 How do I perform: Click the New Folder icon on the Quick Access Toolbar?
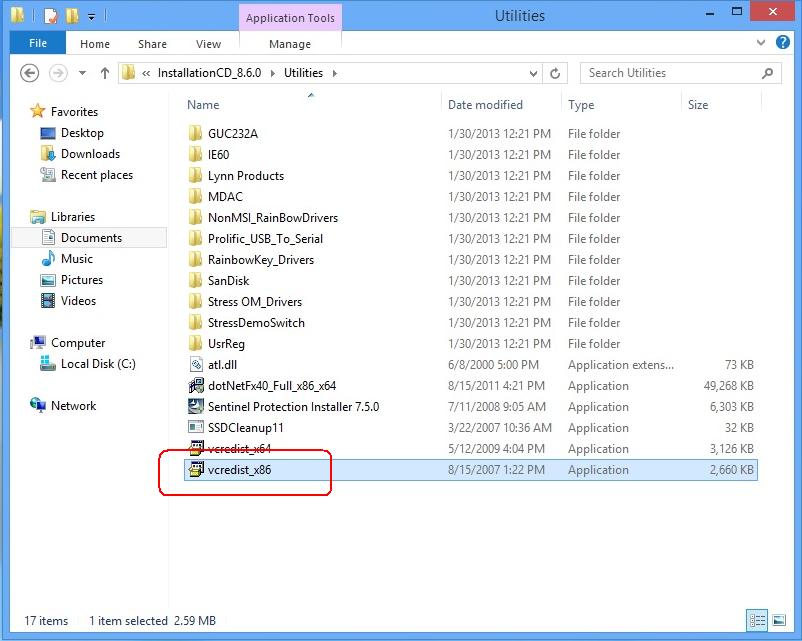(x=72, y=15)
